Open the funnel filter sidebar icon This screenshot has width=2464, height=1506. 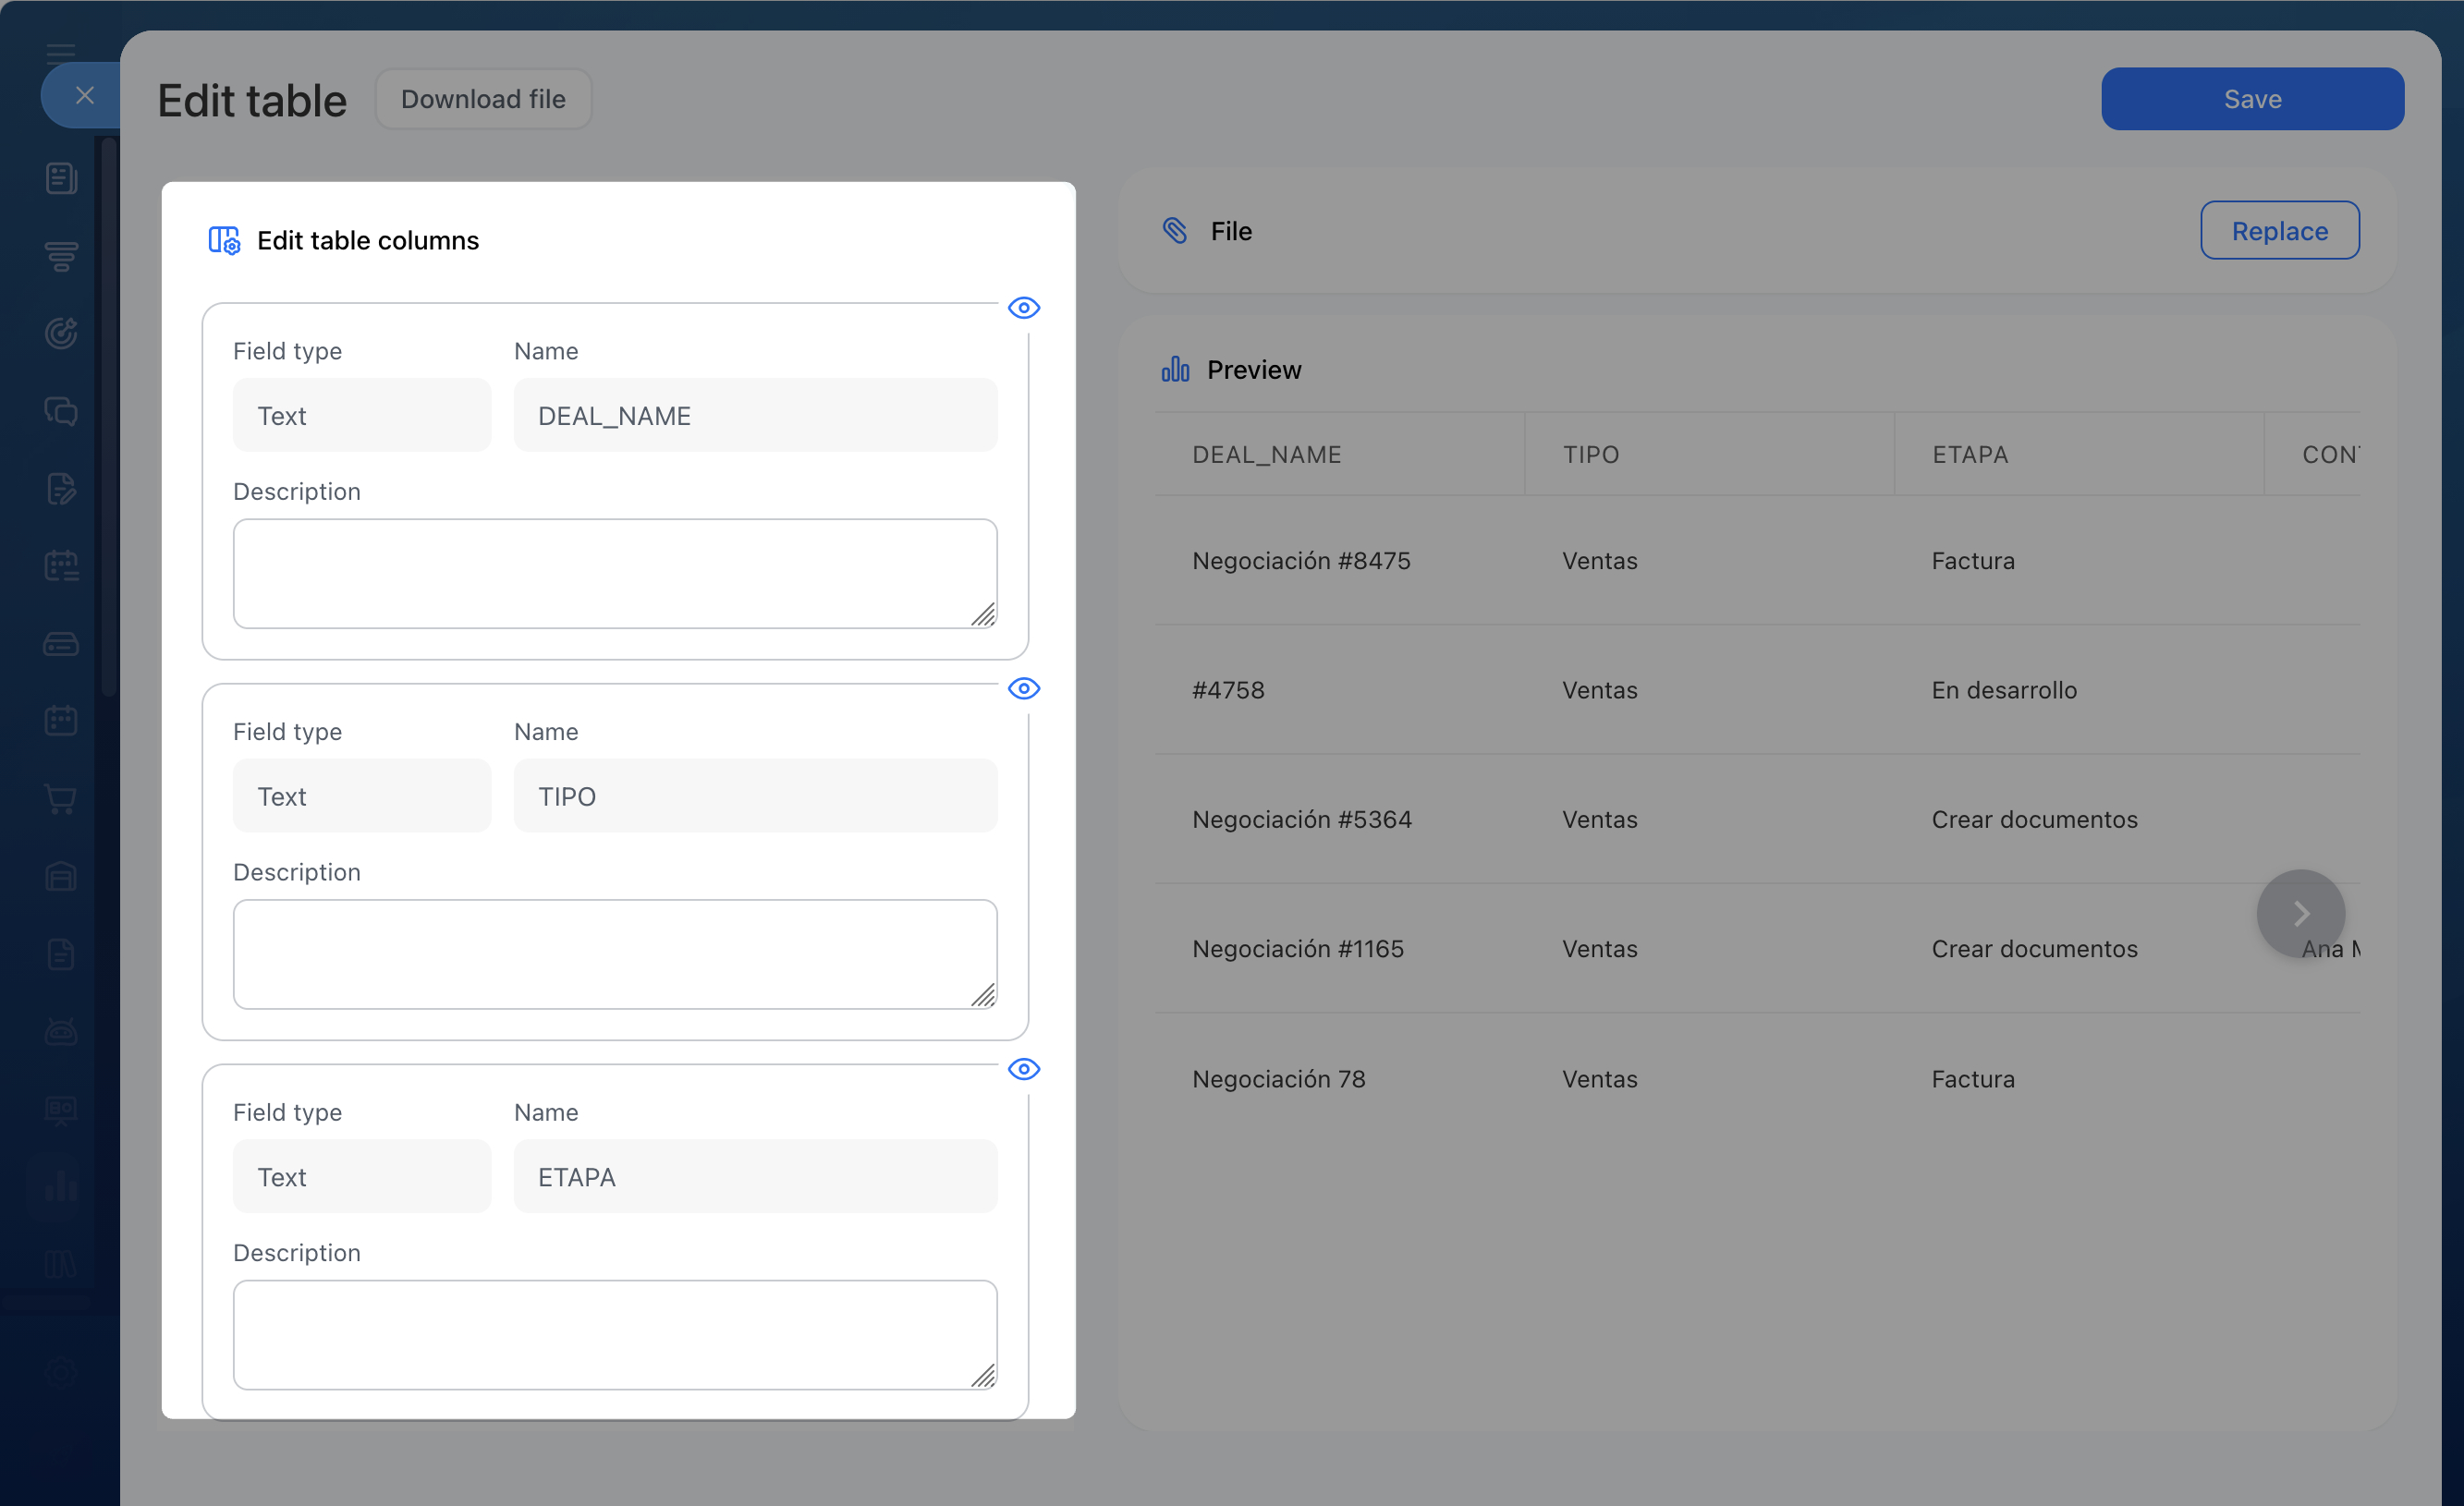pos(61,256)
